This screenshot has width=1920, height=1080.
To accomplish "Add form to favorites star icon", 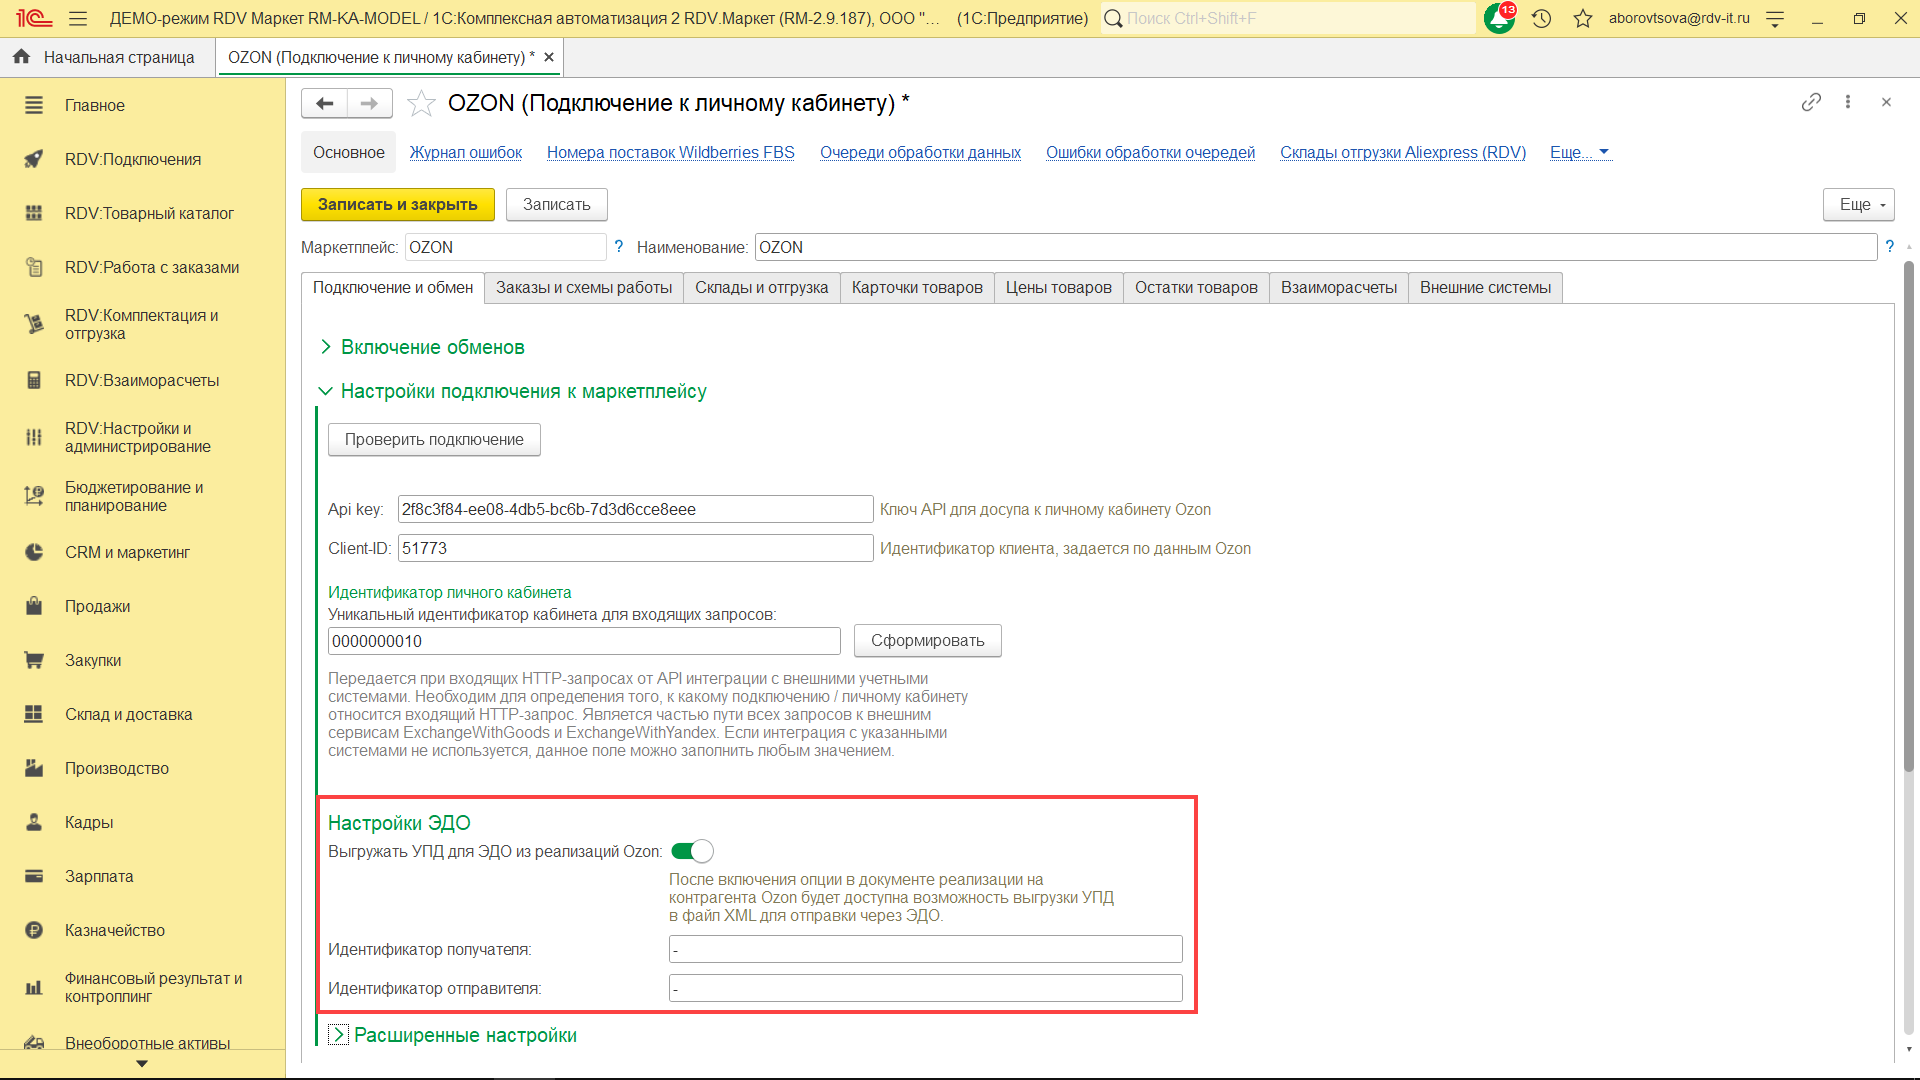I will tap(421, 103).
